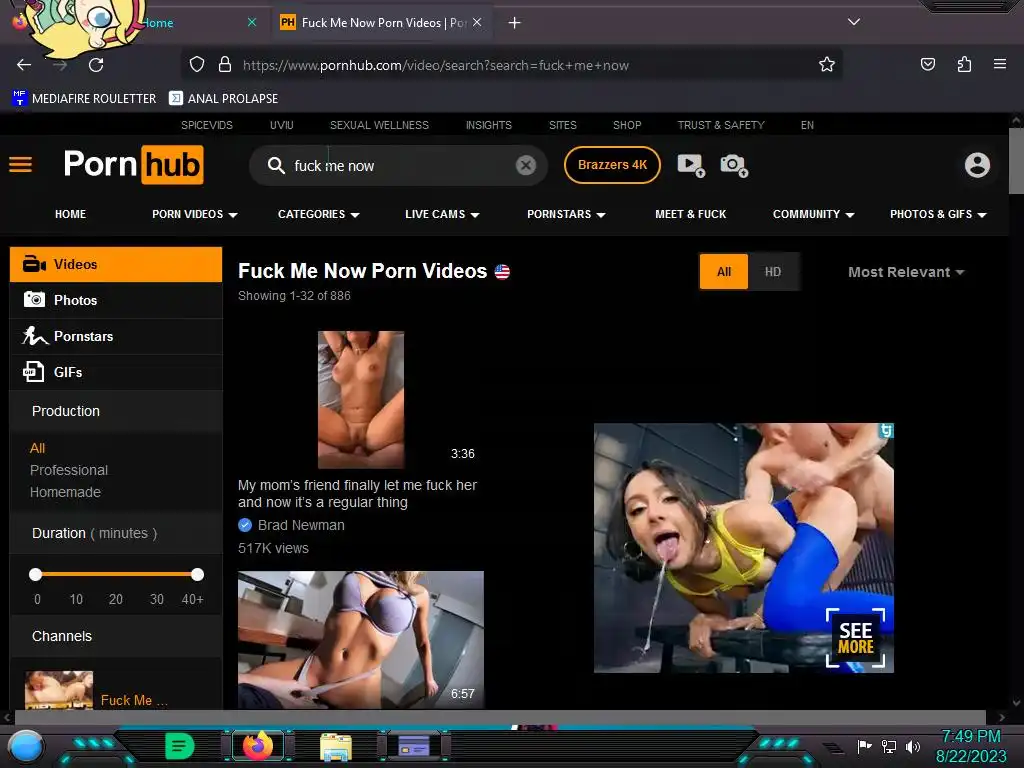The height and width of the screenshot is (768, 1024).
Task: Click the left duration slider handle
Action: pos(36,574)
